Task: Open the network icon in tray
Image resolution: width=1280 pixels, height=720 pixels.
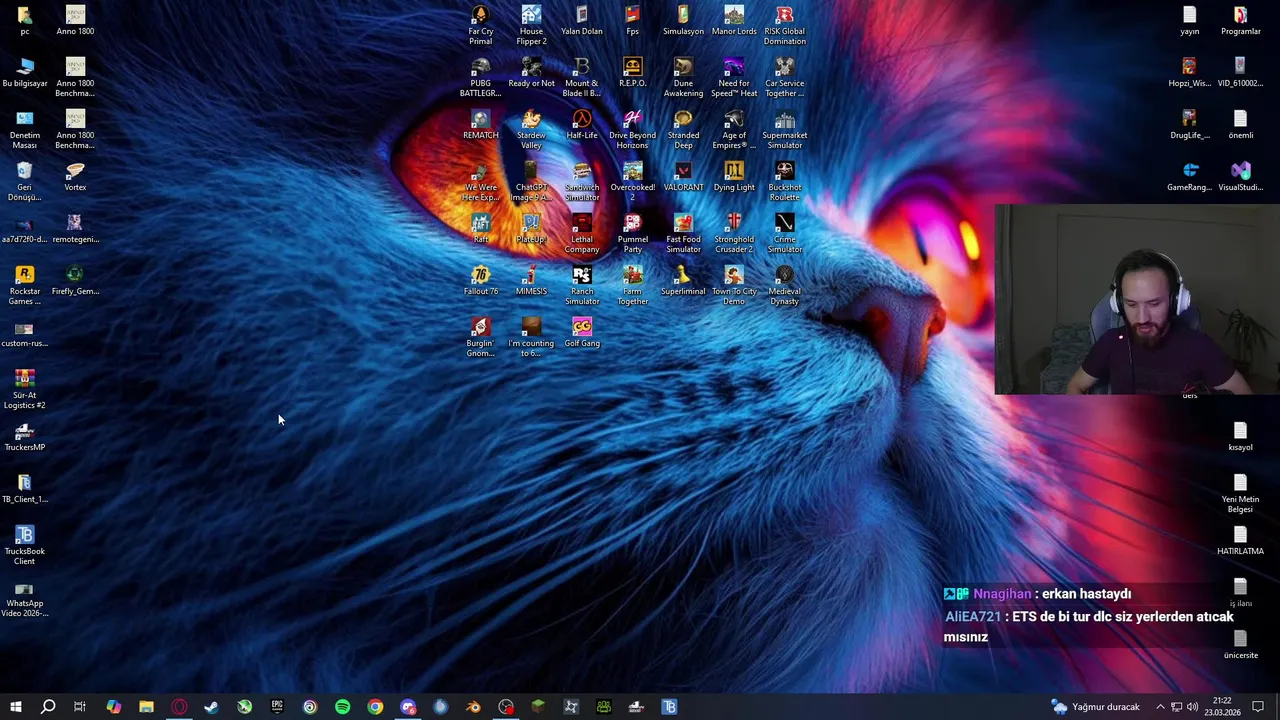Action: point(1176,707)
